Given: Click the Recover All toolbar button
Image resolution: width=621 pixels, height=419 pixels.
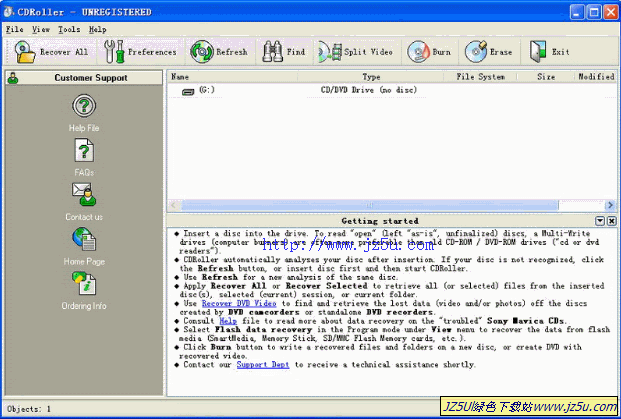Looking at the screenshot, I should tap(51, 52).
